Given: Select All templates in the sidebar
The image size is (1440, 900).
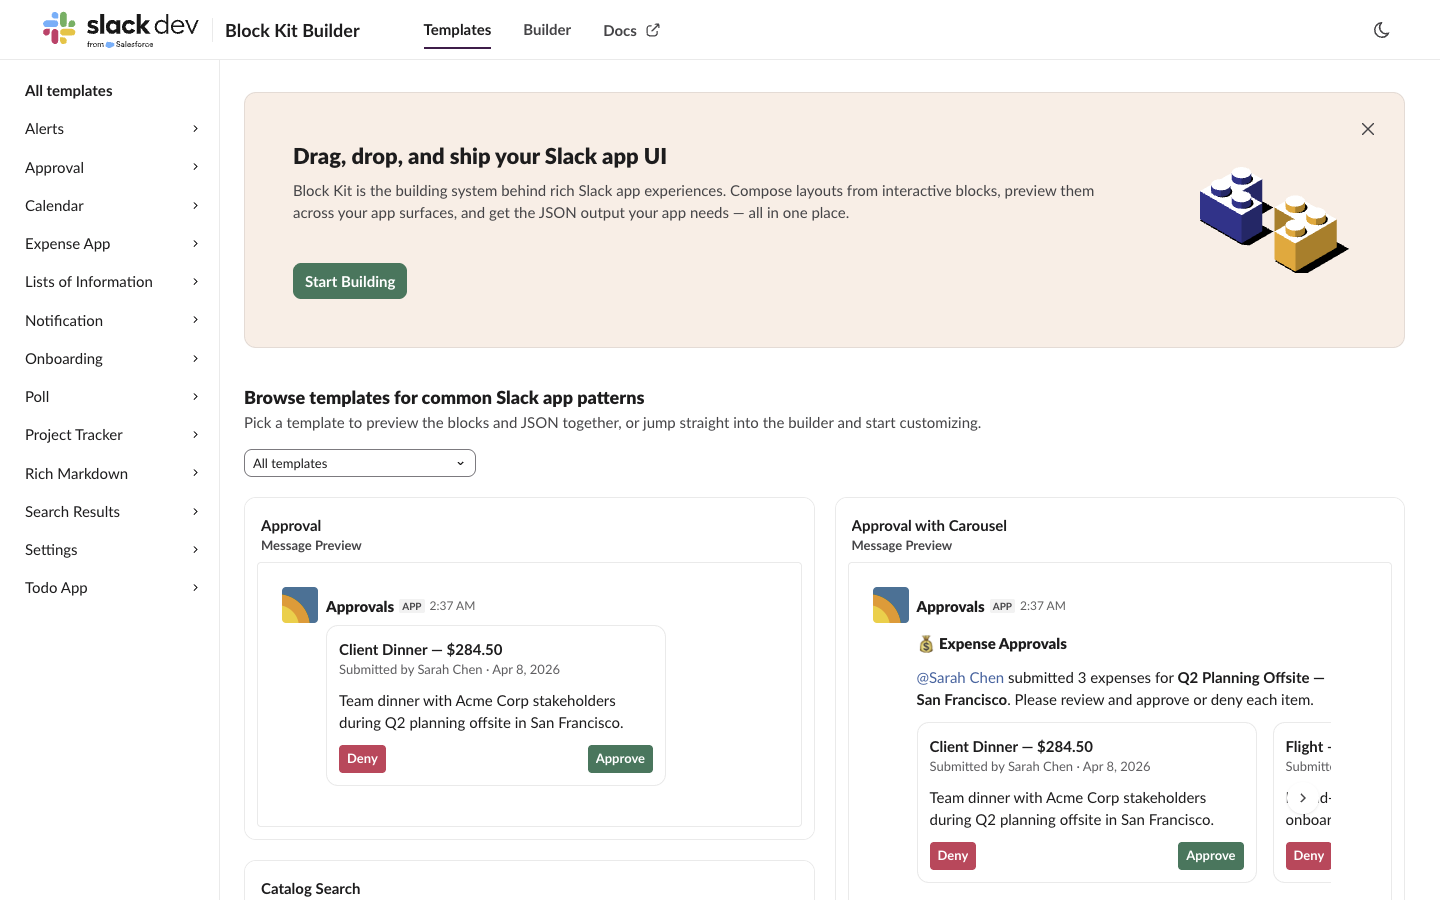Looking at the screenshot, I should tap(69, 91).
